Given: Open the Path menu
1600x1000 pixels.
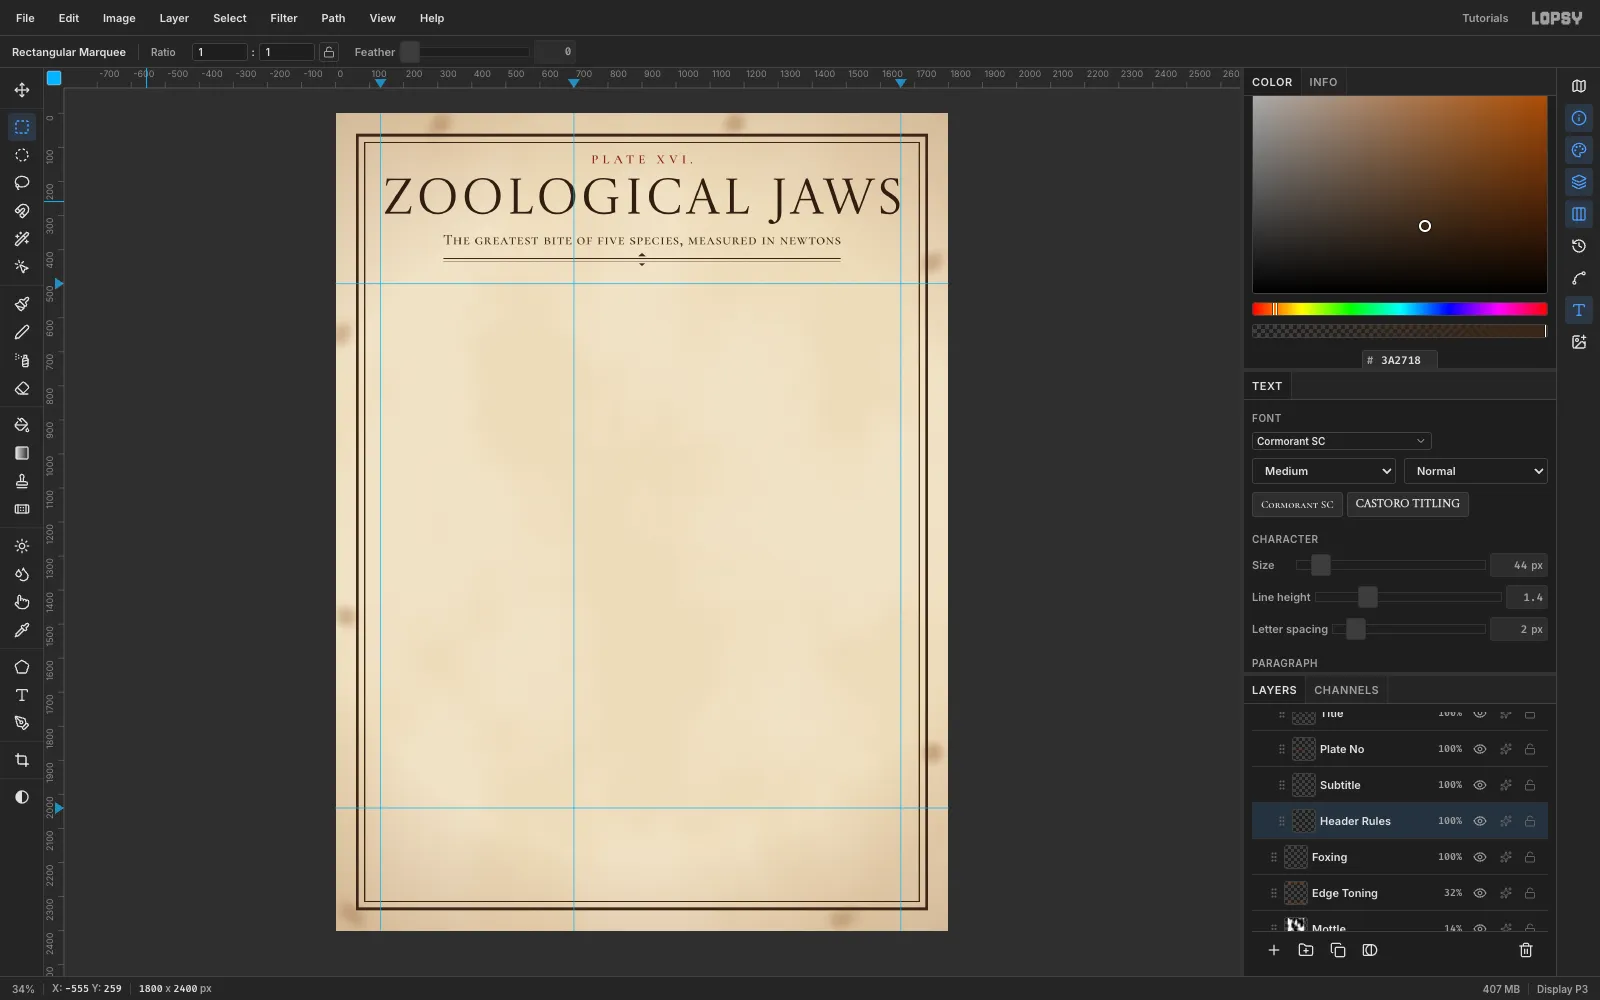Looking at the screenshot, I should click(333, 18).
